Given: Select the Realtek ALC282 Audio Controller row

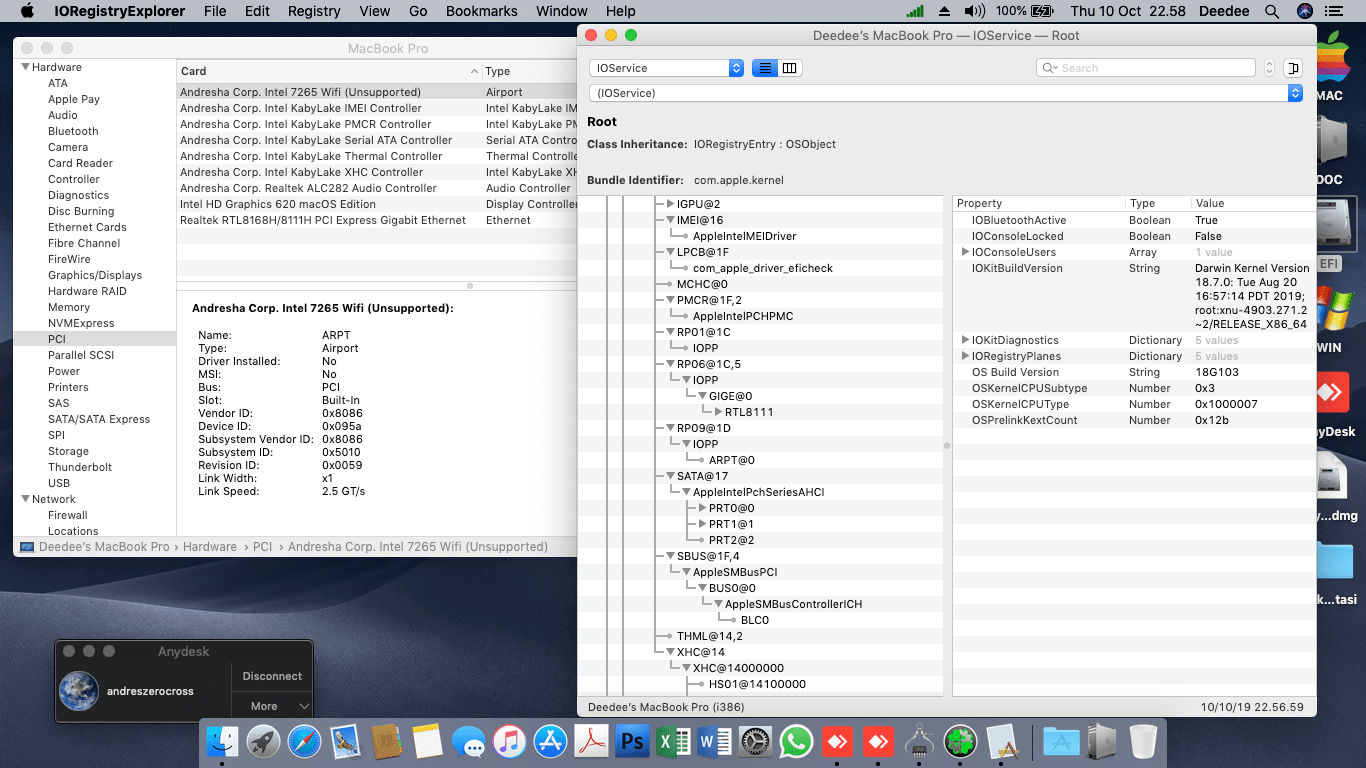Looking at the screenshot, I should [x=377, y=188].
